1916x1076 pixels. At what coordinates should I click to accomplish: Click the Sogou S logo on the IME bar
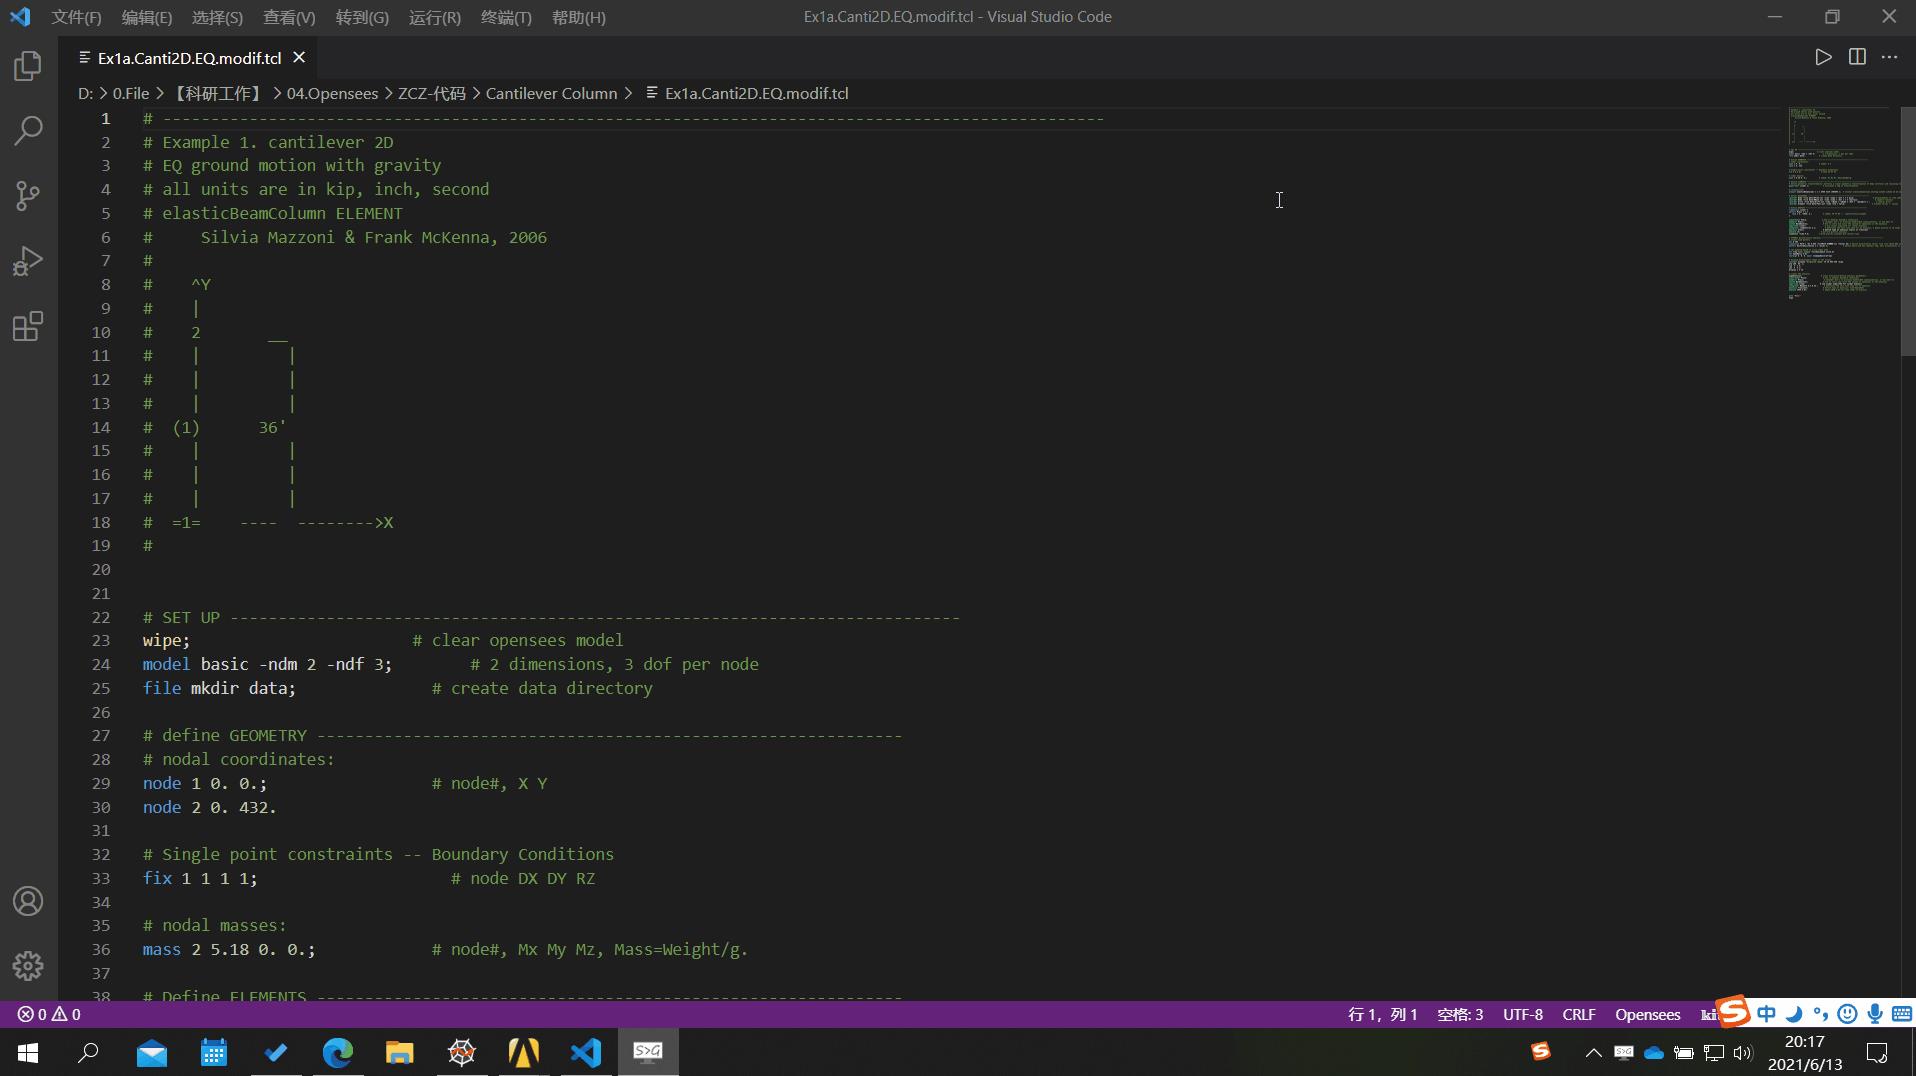(x=1734, y=1011)
